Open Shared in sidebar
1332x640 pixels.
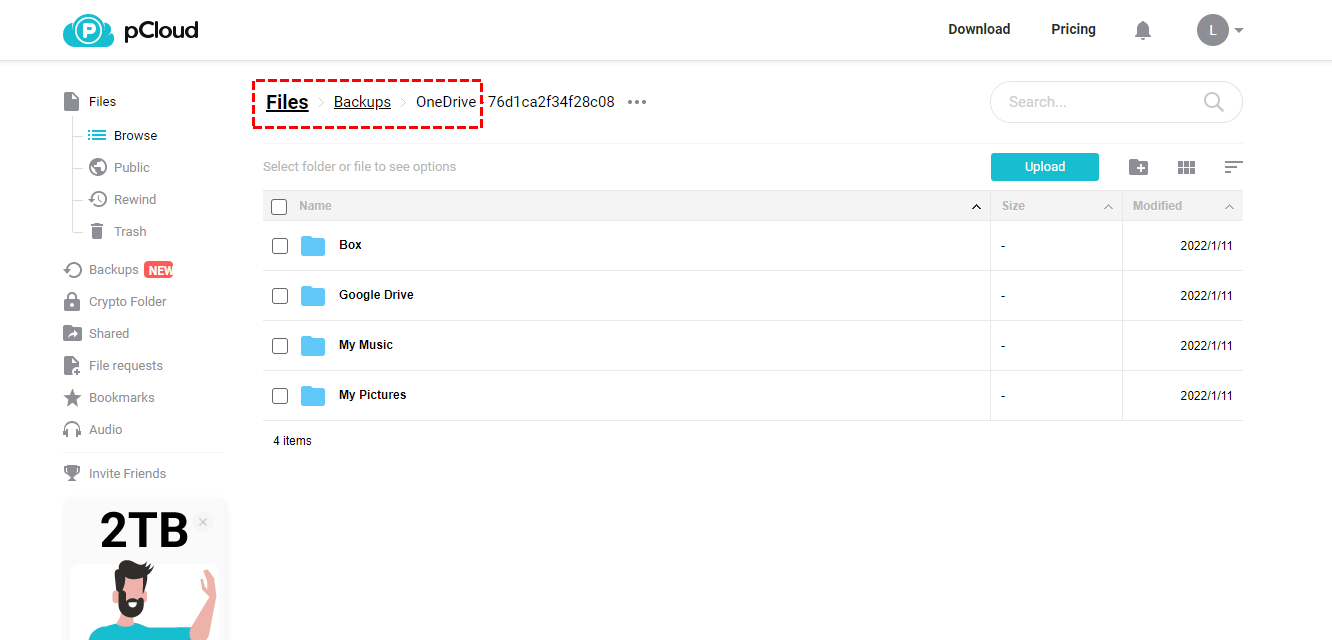(109, 334)
